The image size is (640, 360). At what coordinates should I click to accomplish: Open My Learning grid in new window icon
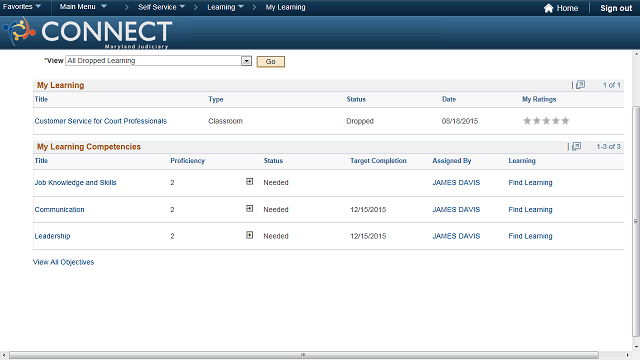coord(580,85)
